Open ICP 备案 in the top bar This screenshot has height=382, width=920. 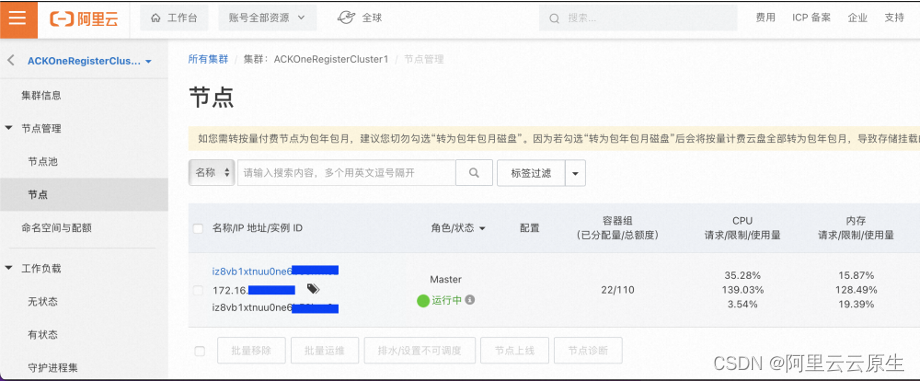(x=811, y=18)
